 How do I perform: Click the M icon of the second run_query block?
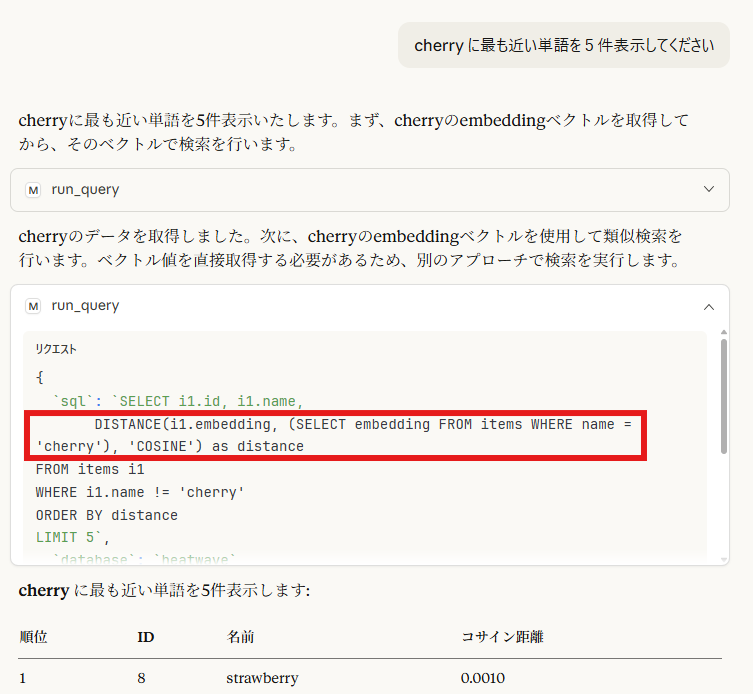[33, 306]
